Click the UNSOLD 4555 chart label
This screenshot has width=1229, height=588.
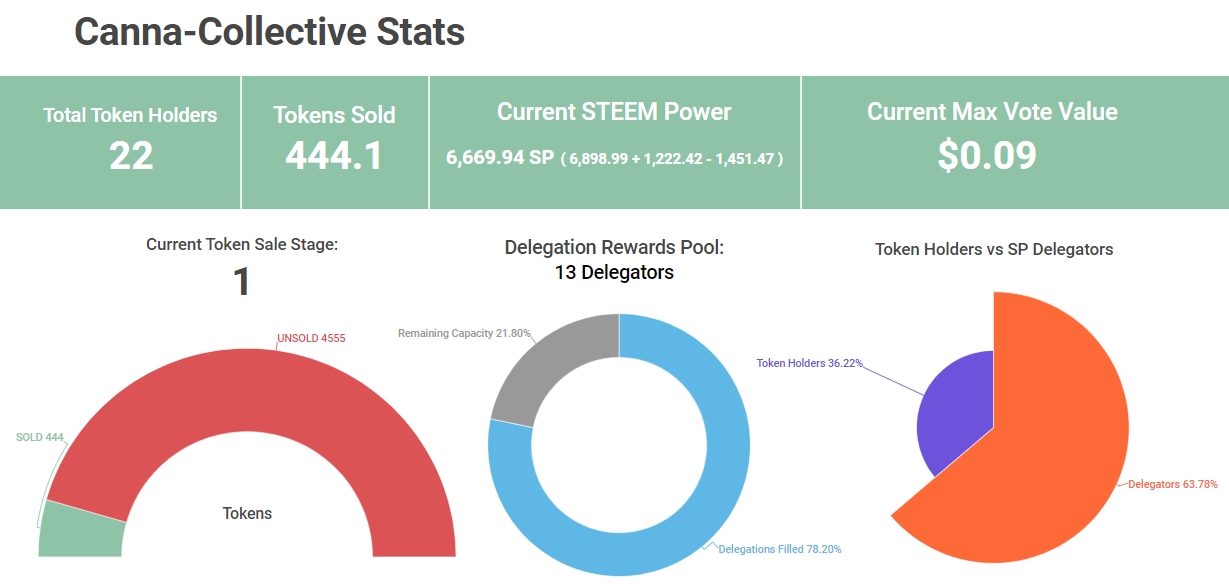pyautogui.click(x=311, y=338)
